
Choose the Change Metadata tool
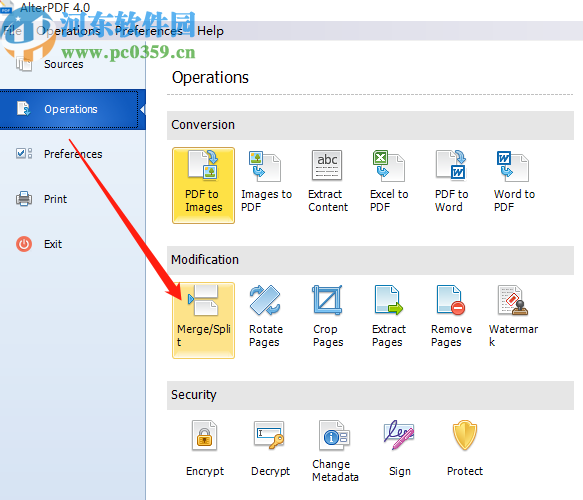335,451
